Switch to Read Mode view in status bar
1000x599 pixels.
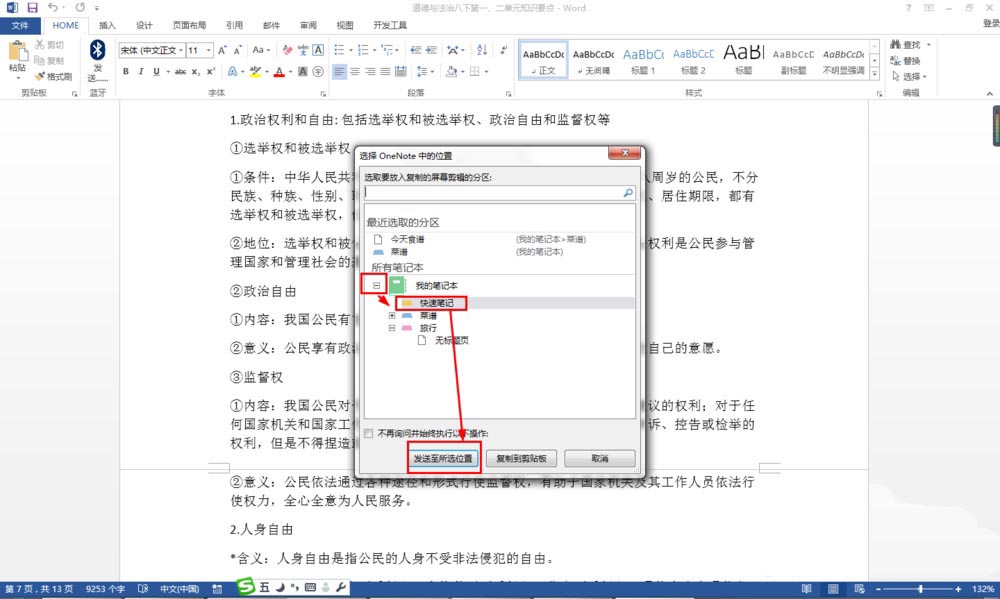click(807, 589)
